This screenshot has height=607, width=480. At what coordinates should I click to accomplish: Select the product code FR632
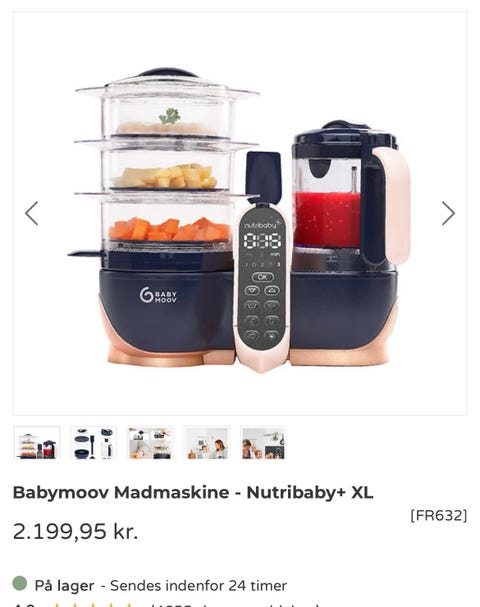439,515
